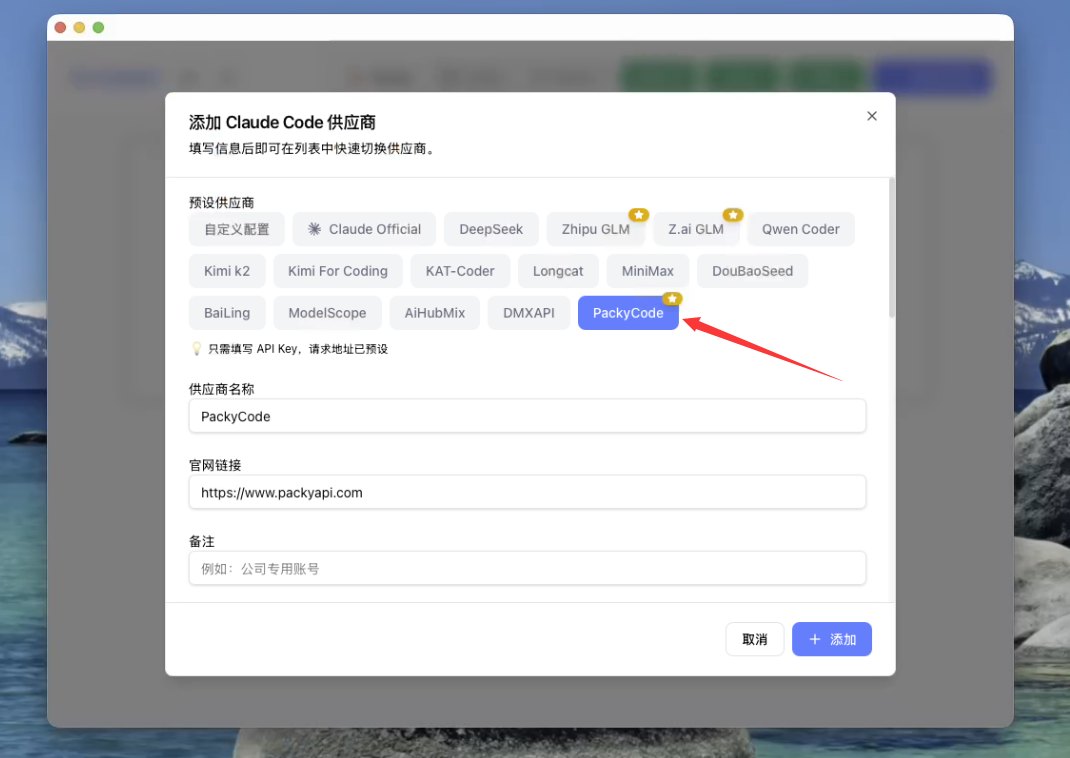Select the Kimi k2 provider

[x=227, y=270]
